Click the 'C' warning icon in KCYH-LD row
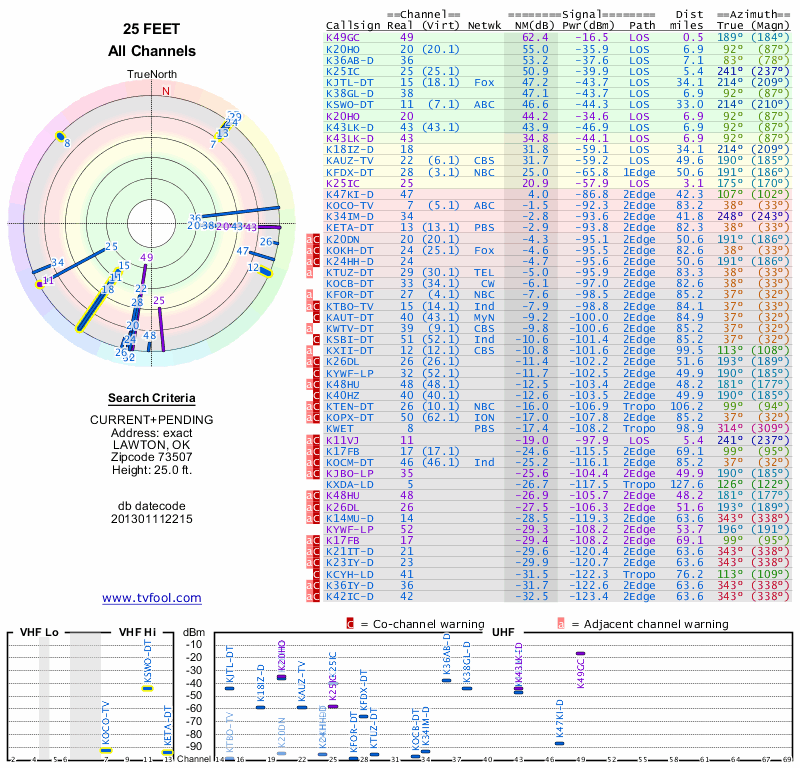 tap(316, 574)
